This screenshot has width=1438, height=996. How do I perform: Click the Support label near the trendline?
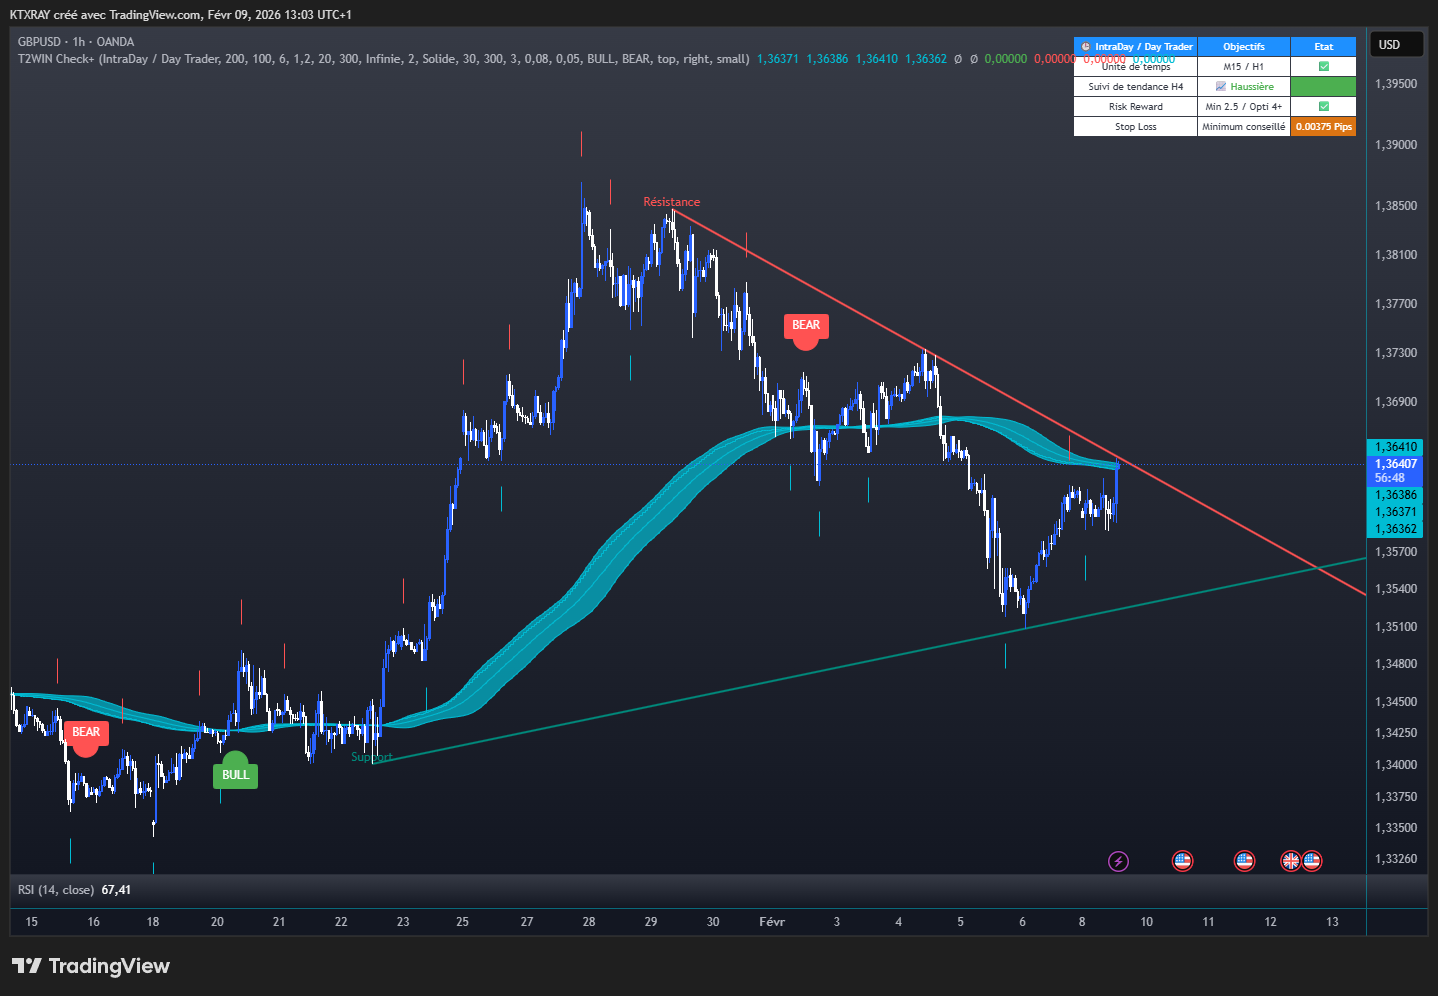point(372,757)
